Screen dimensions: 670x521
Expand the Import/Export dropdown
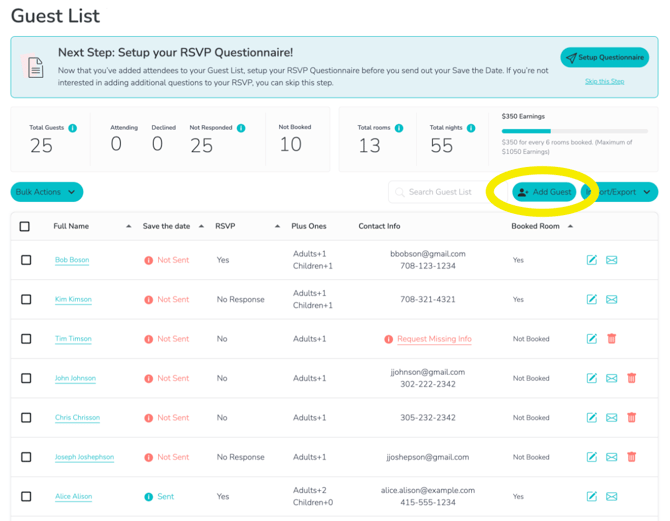622,192
